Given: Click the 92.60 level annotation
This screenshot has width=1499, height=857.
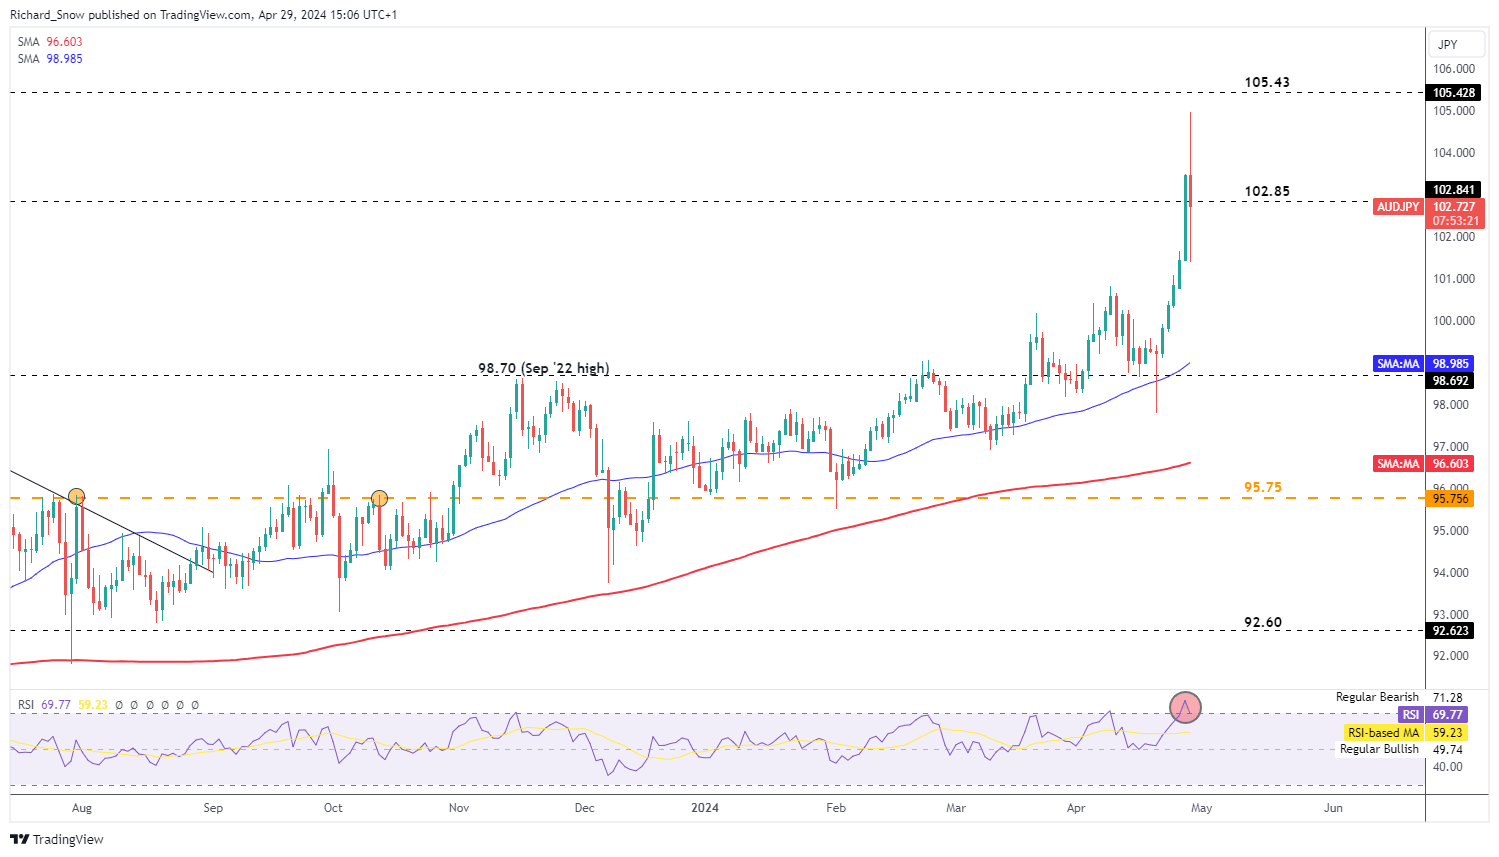Looking at the screenshot, I should (x=1262, y=622).
